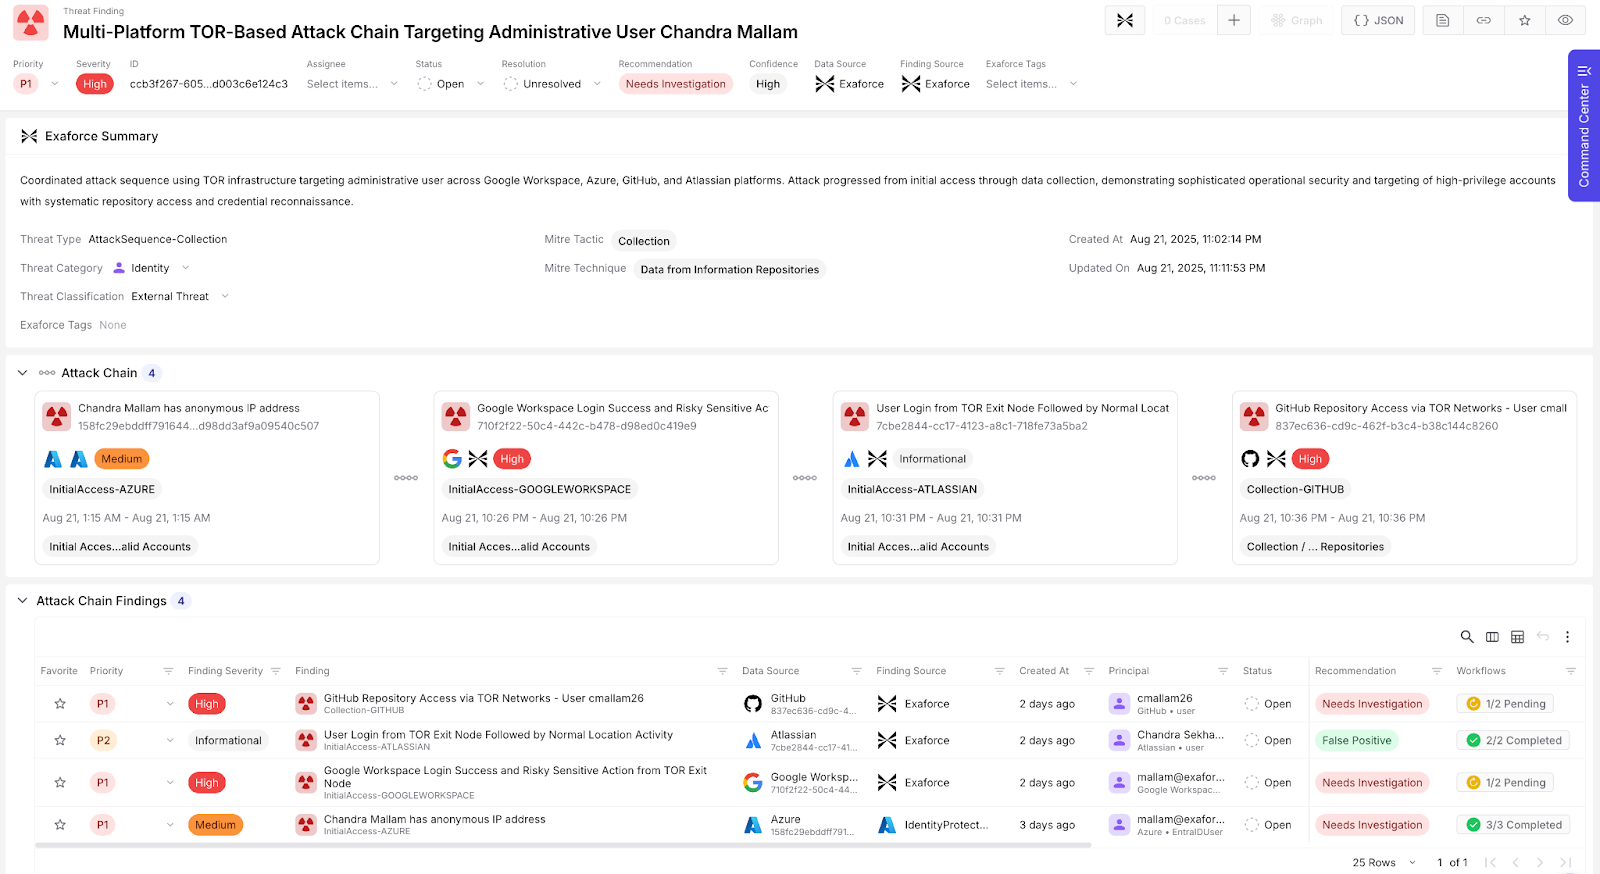Open Priority column filter menu
The image size is (1600, 874).
[x=168, y=671]
